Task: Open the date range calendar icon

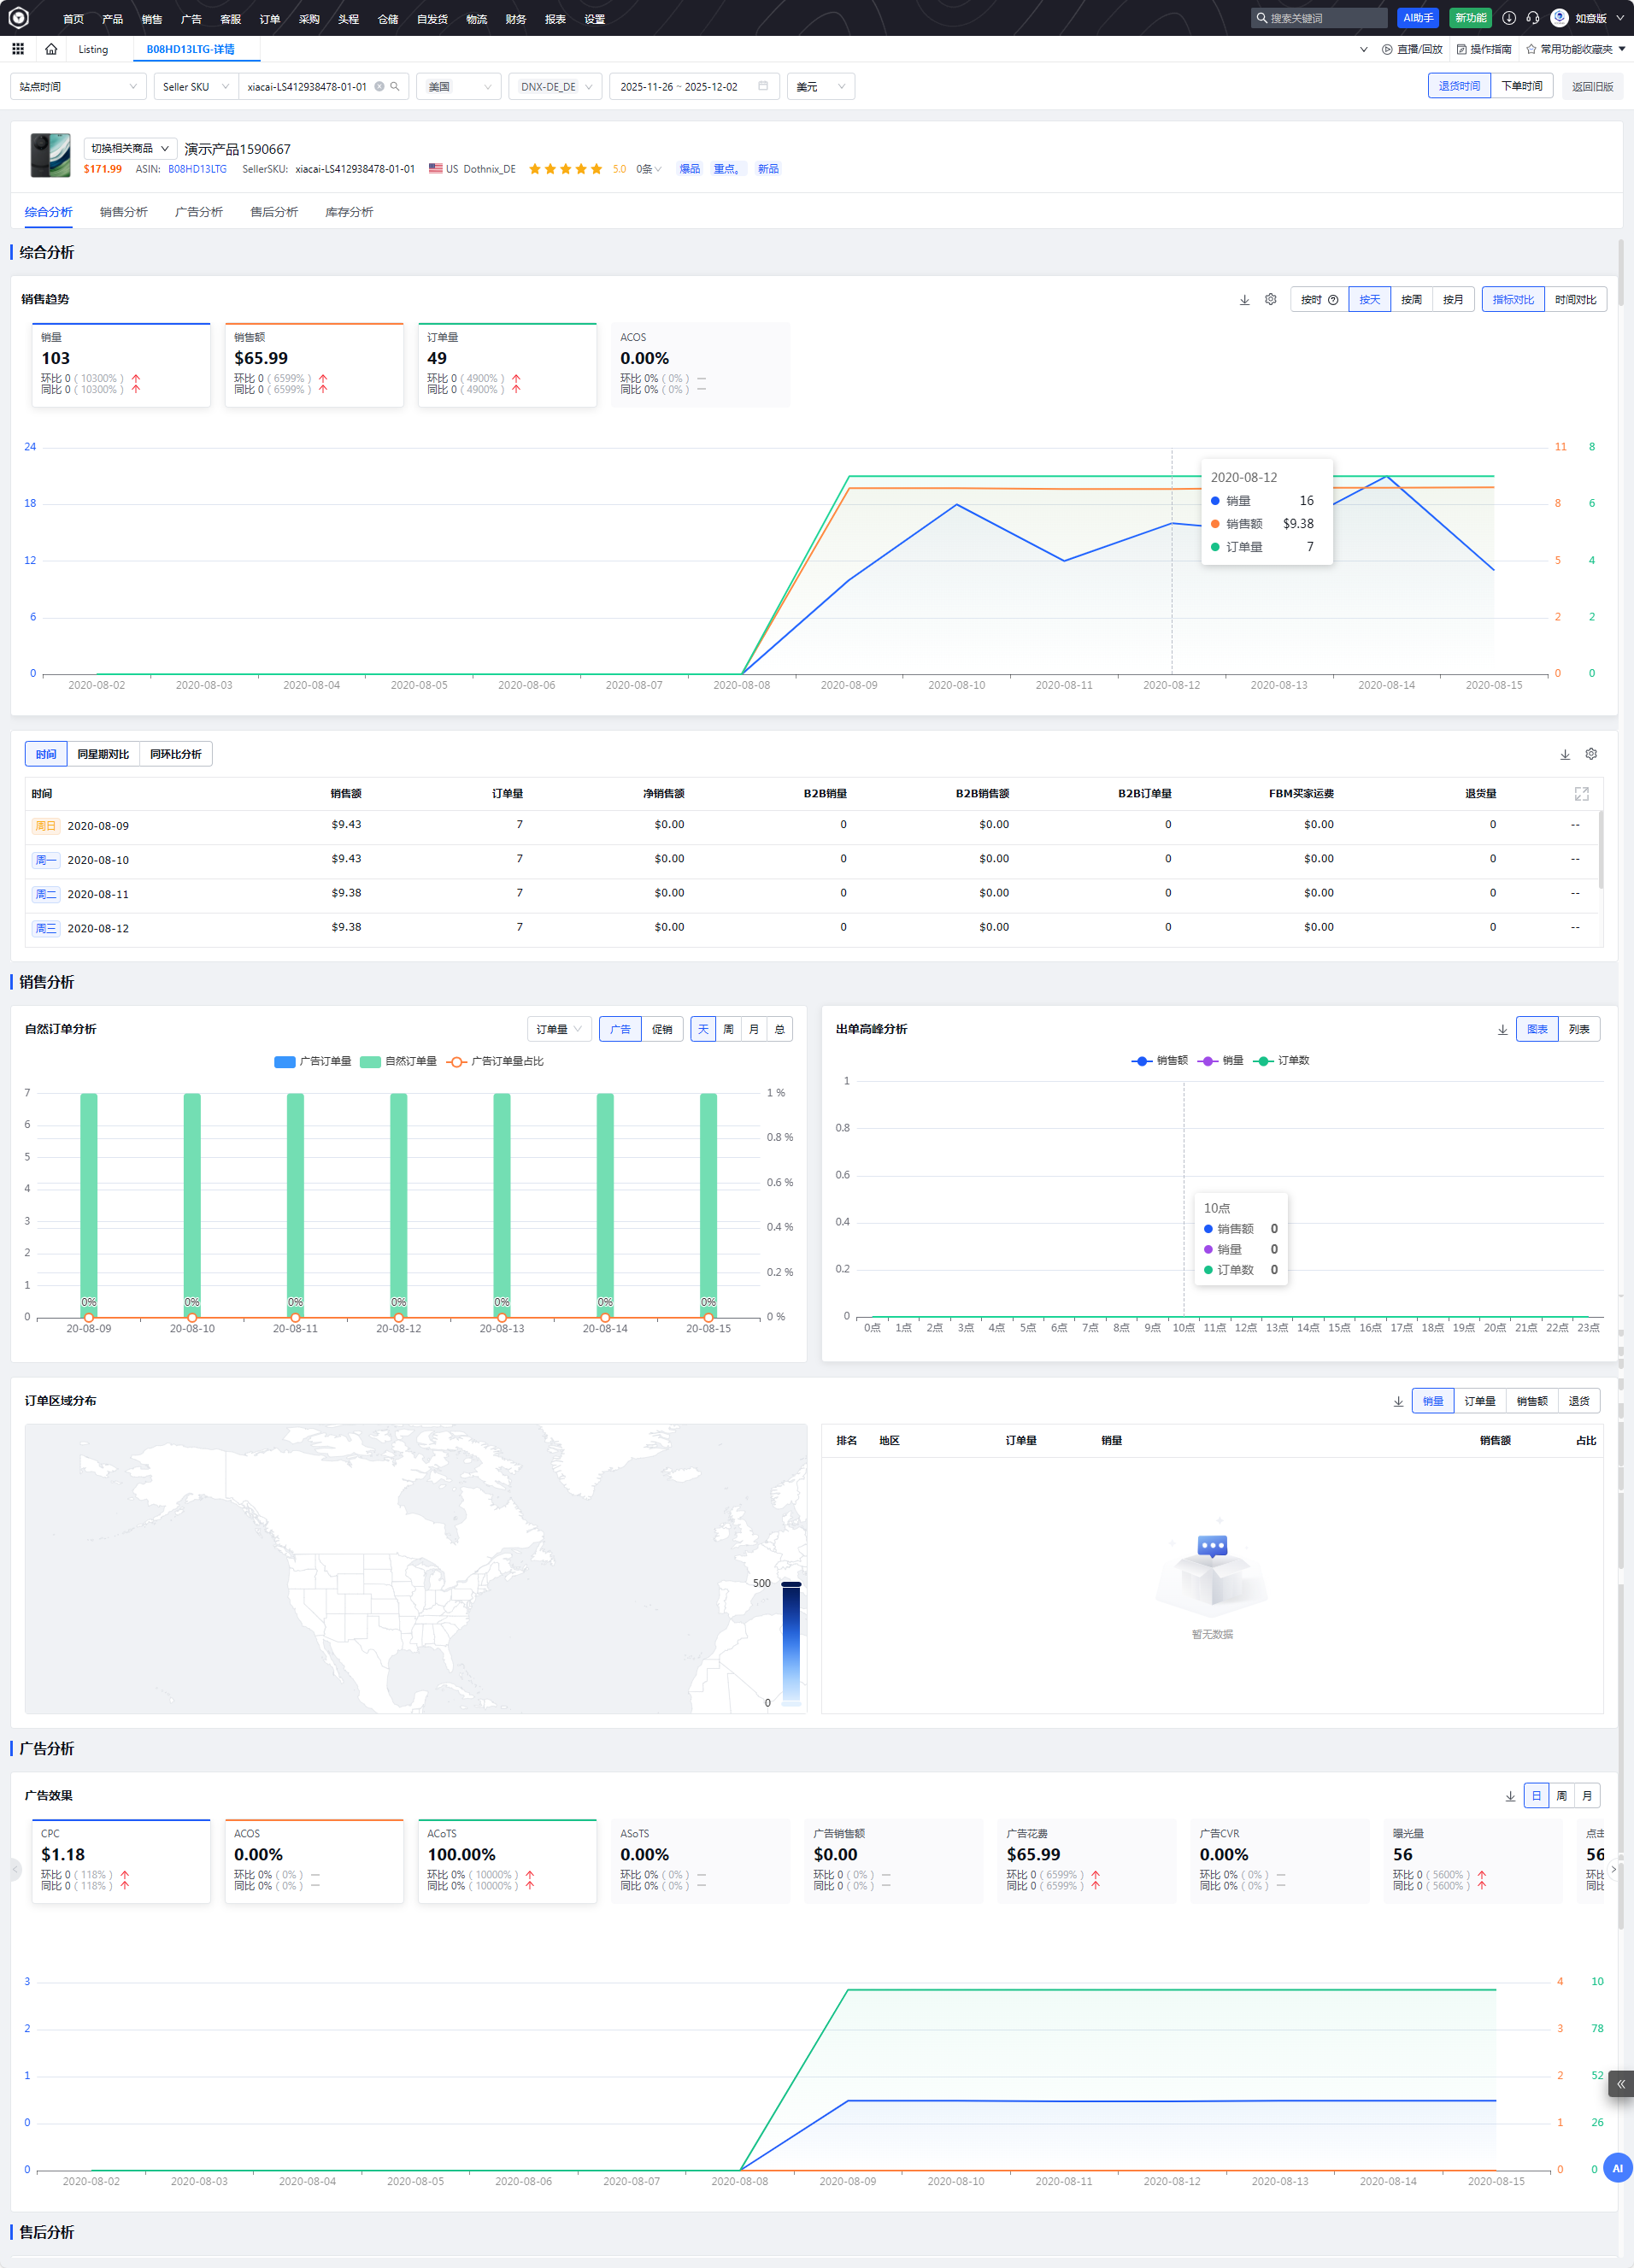Action: point(763,87)
